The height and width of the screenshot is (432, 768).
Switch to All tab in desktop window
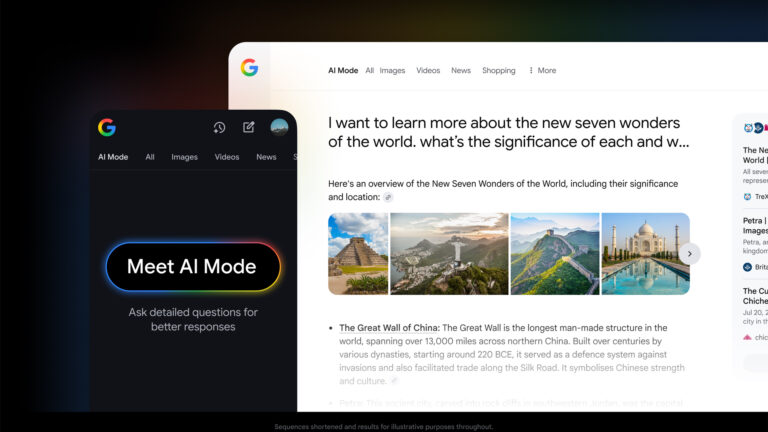369,71
